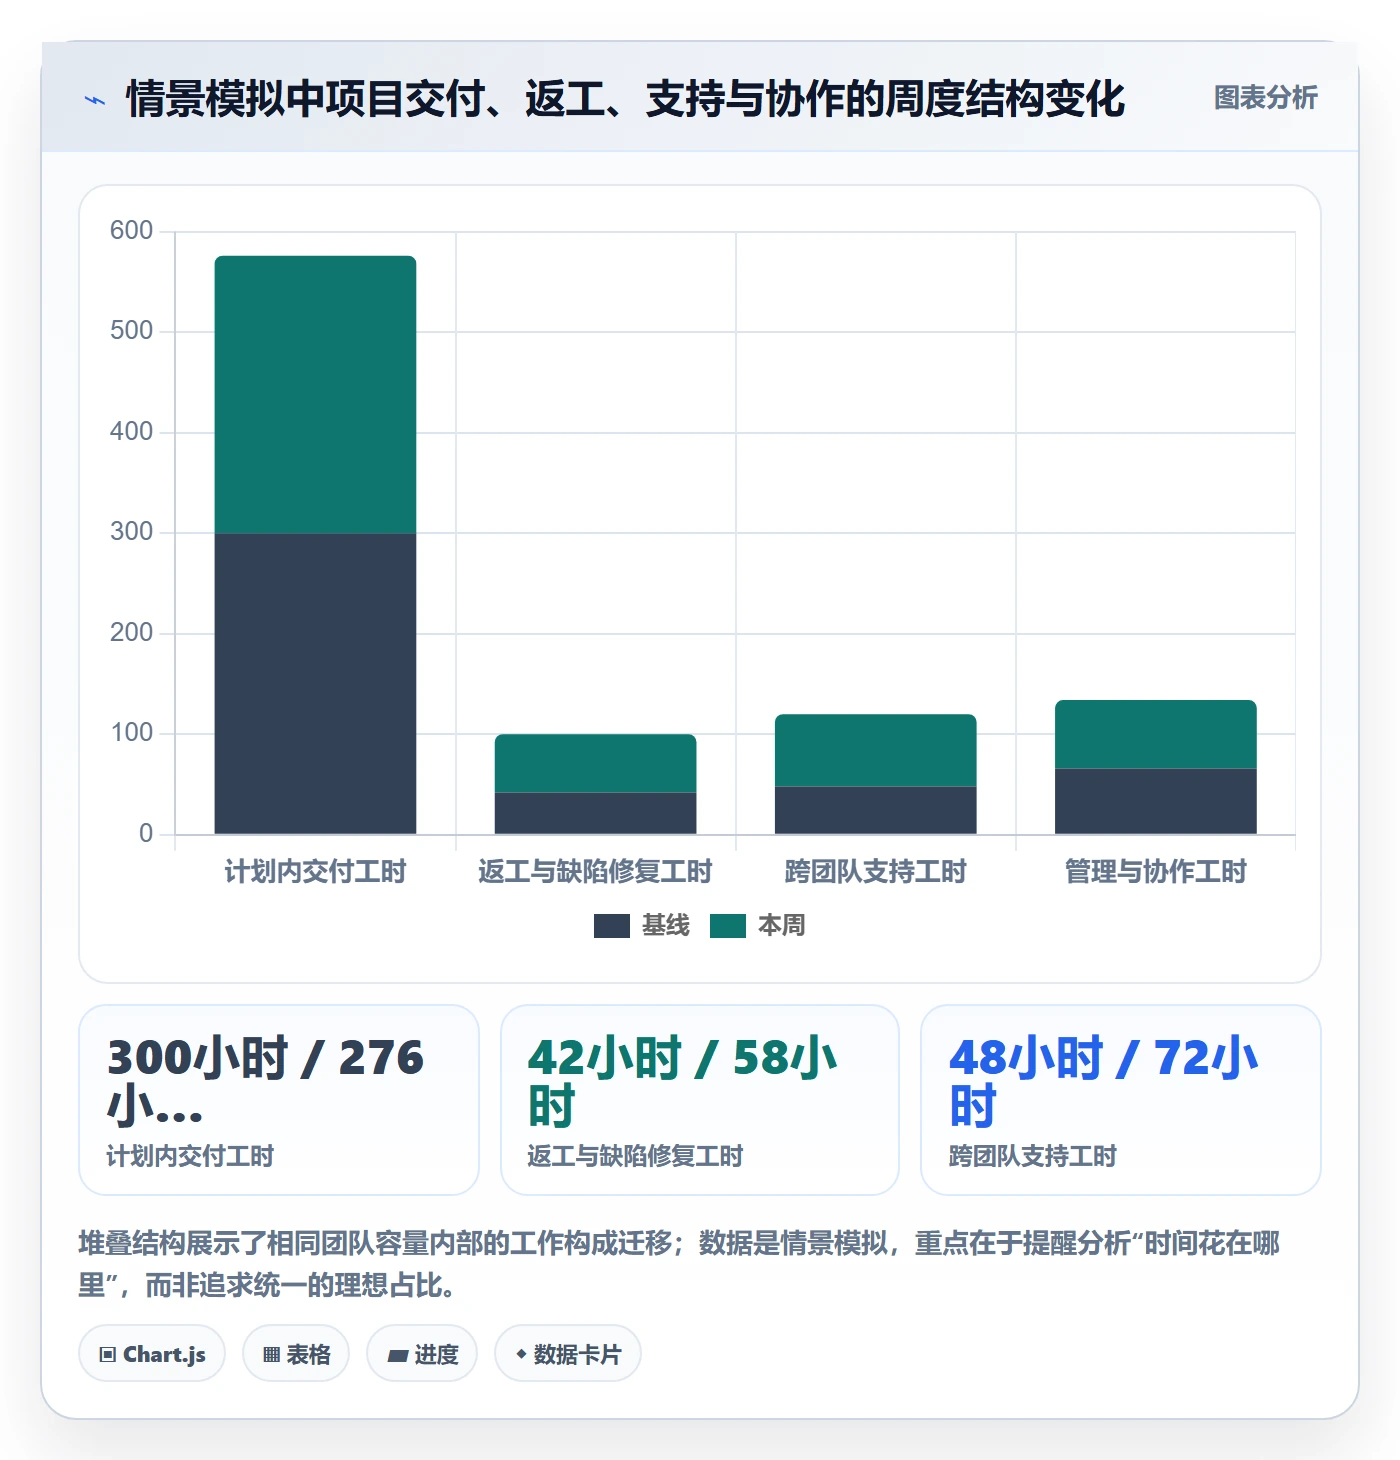Select the 表格 tag chip
The image size is (1400, 1460).
(296, 1354)
